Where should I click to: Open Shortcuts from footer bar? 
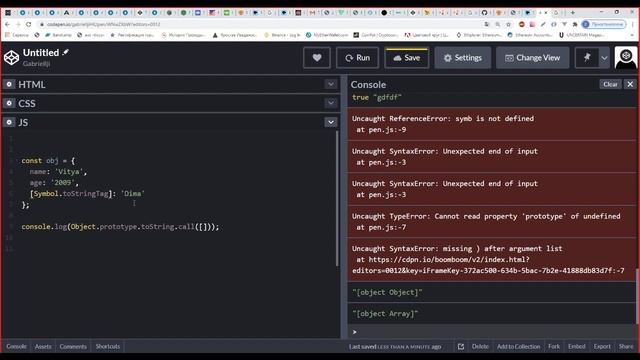(x=108, y=347)
